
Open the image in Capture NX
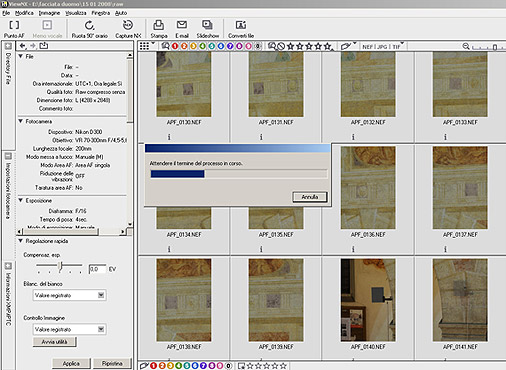[128, 25]
